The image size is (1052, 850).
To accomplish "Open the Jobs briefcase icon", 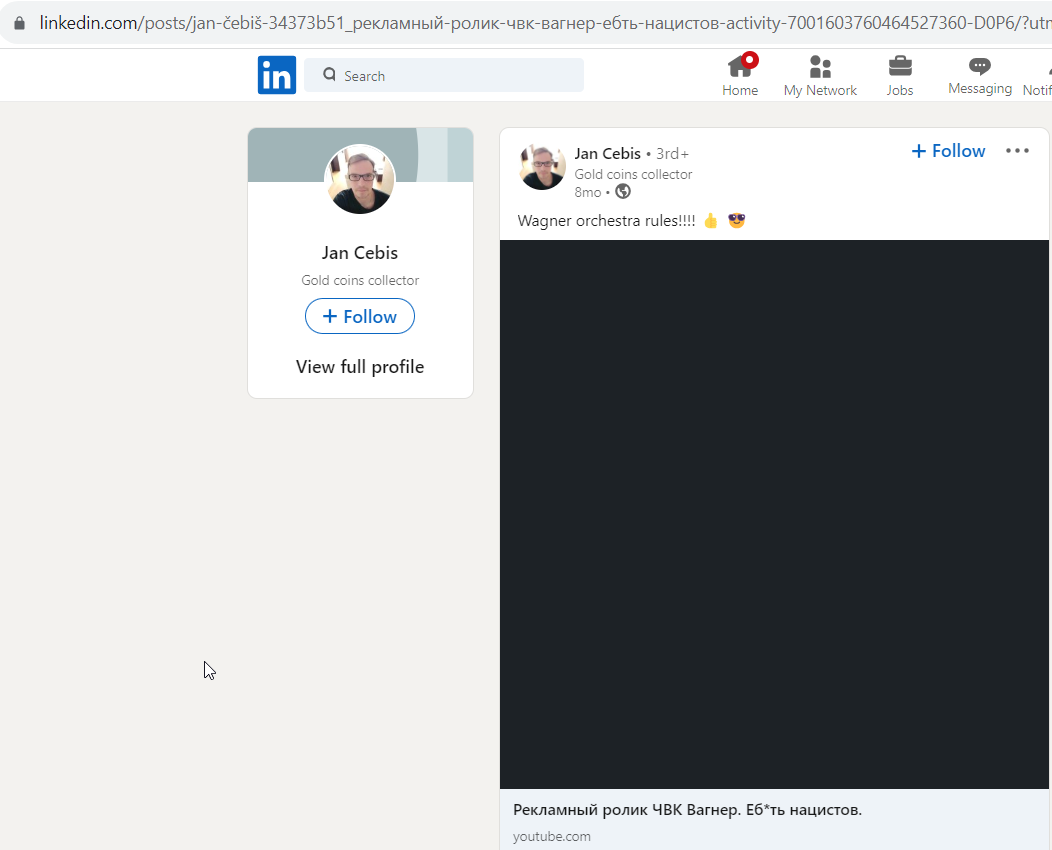I will click(x=900, y=75).
